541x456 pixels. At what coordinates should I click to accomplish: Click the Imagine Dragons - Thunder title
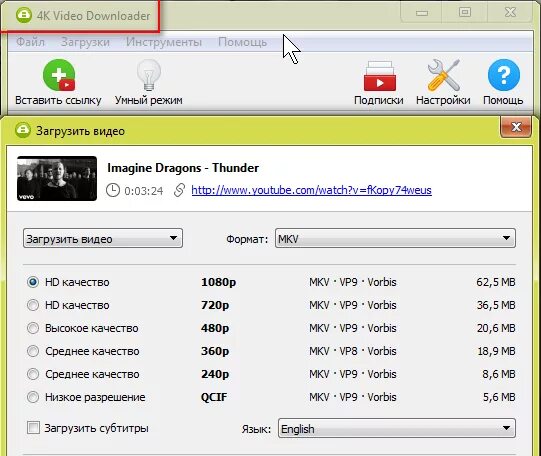point(183,168)
